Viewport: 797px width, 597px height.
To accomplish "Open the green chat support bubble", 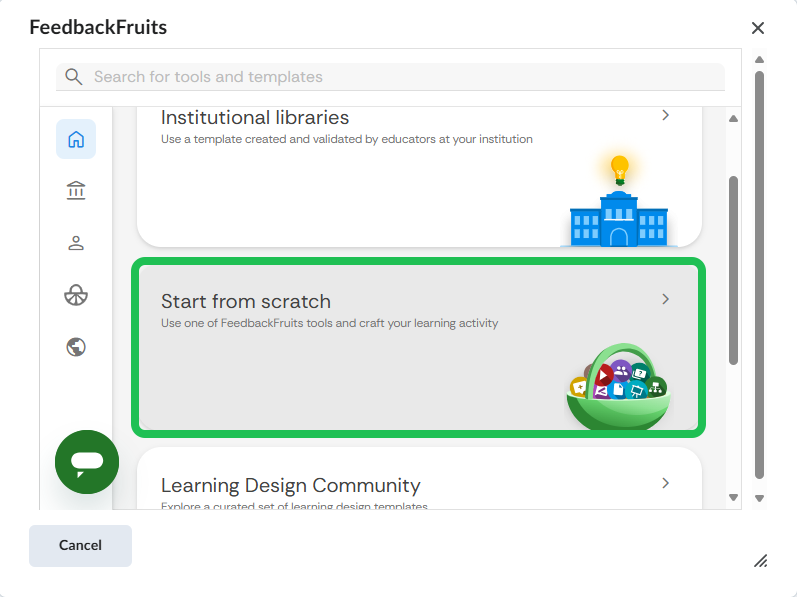I will coord(87,461).
